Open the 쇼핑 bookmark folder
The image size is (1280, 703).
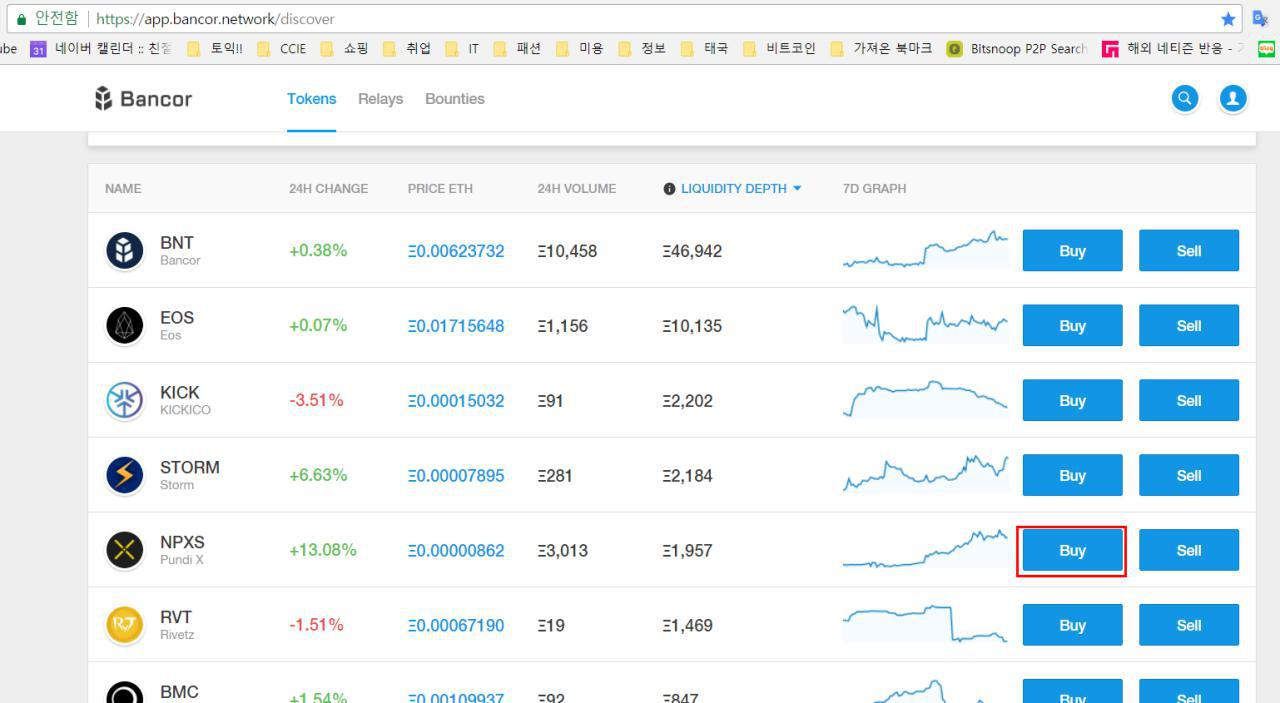tap(344, 48)
